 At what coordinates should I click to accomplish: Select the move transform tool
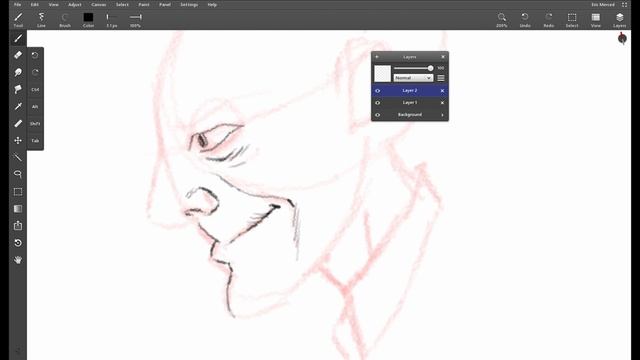click(x=18, y=140)
